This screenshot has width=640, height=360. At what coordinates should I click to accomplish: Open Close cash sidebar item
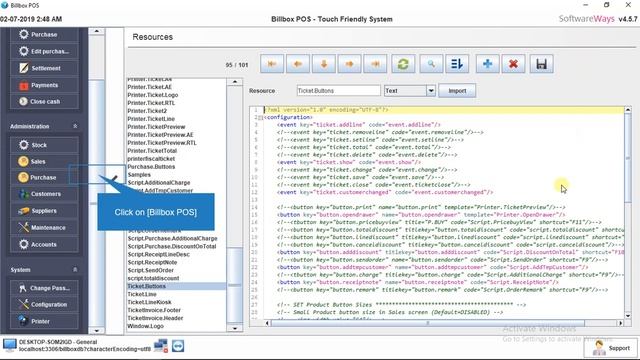[x=44, y=101]
